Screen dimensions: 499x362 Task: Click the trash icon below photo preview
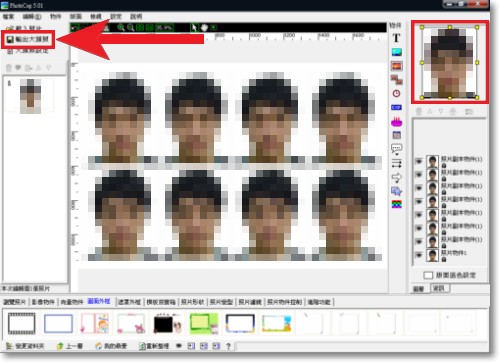click(x=419, y=111)
